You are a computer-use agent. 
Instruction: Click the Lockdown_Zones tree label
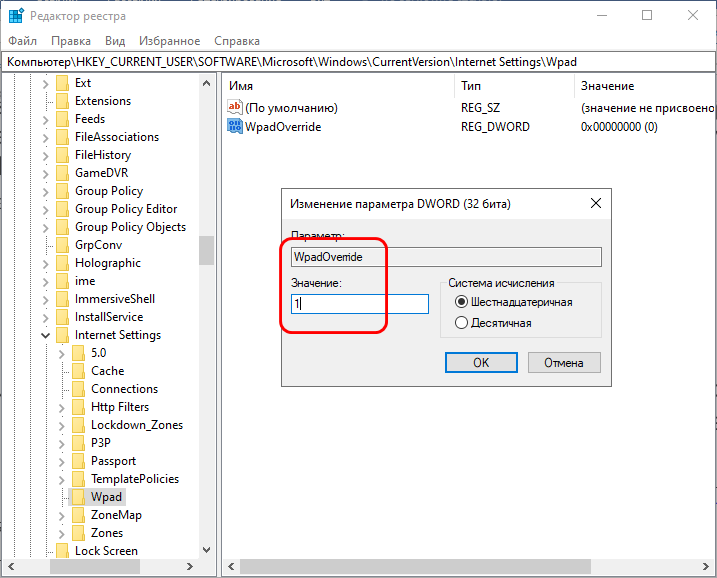[x=137, y=425]
